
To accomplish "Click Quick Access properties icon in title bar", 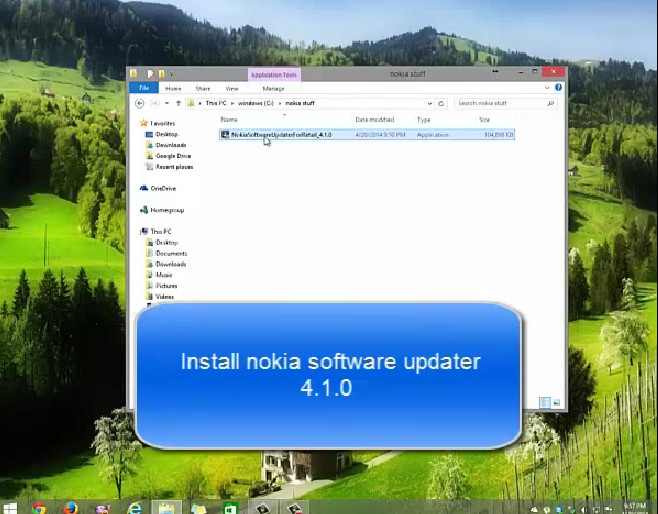I will 150,74.
